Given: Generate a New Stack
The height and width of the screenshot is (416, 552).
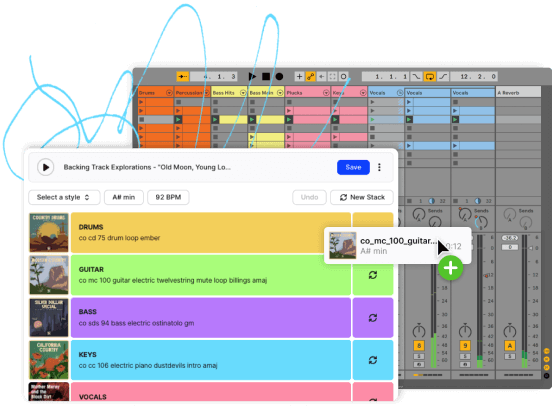Looking at the screenshot, I should click(x=362, y=197).
